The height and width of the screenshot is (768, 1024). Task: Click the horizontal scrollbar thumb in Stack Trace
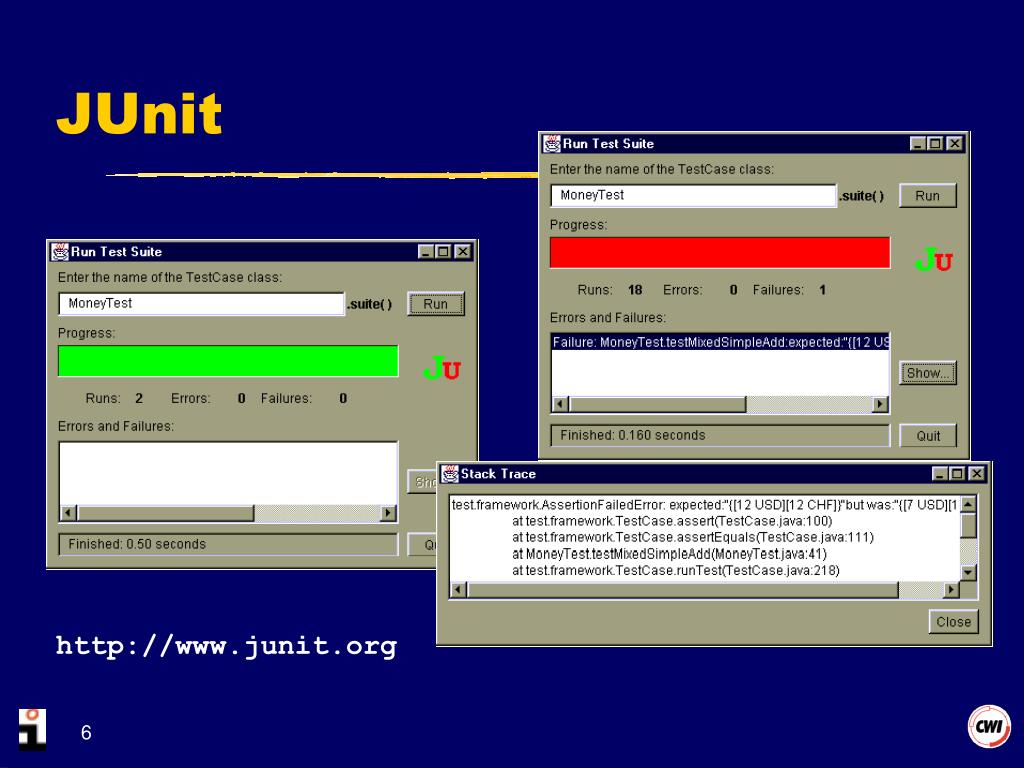pyautogui.click(x=683, y=590)
